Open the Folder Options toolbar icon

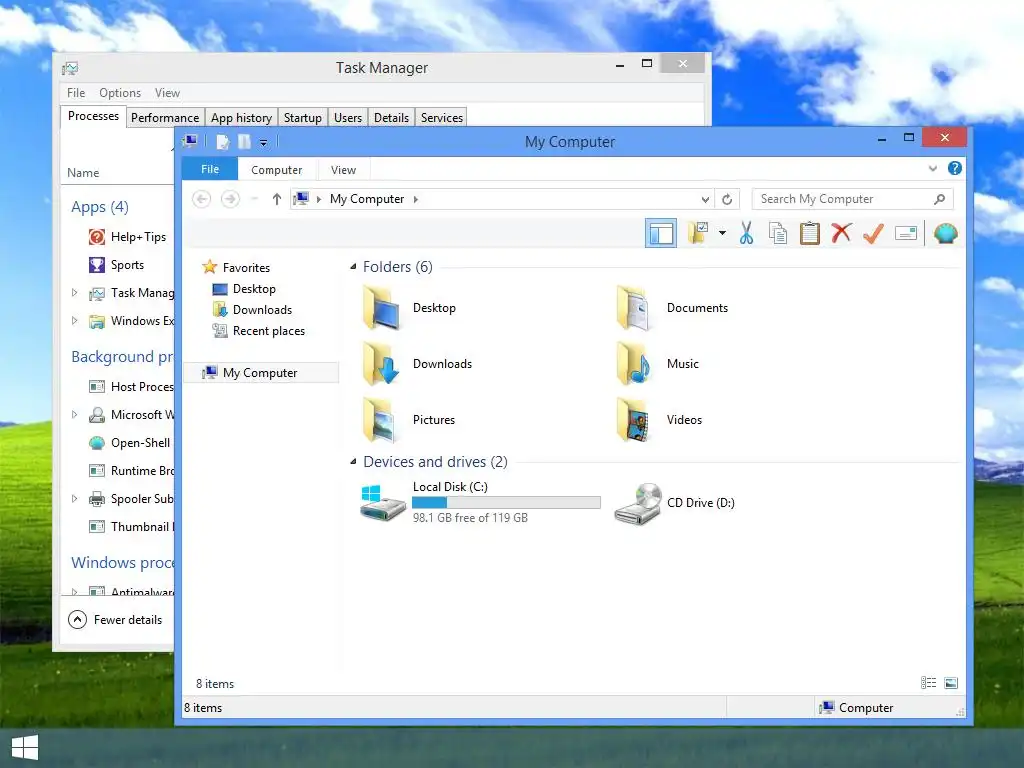(x=697, y=233)
